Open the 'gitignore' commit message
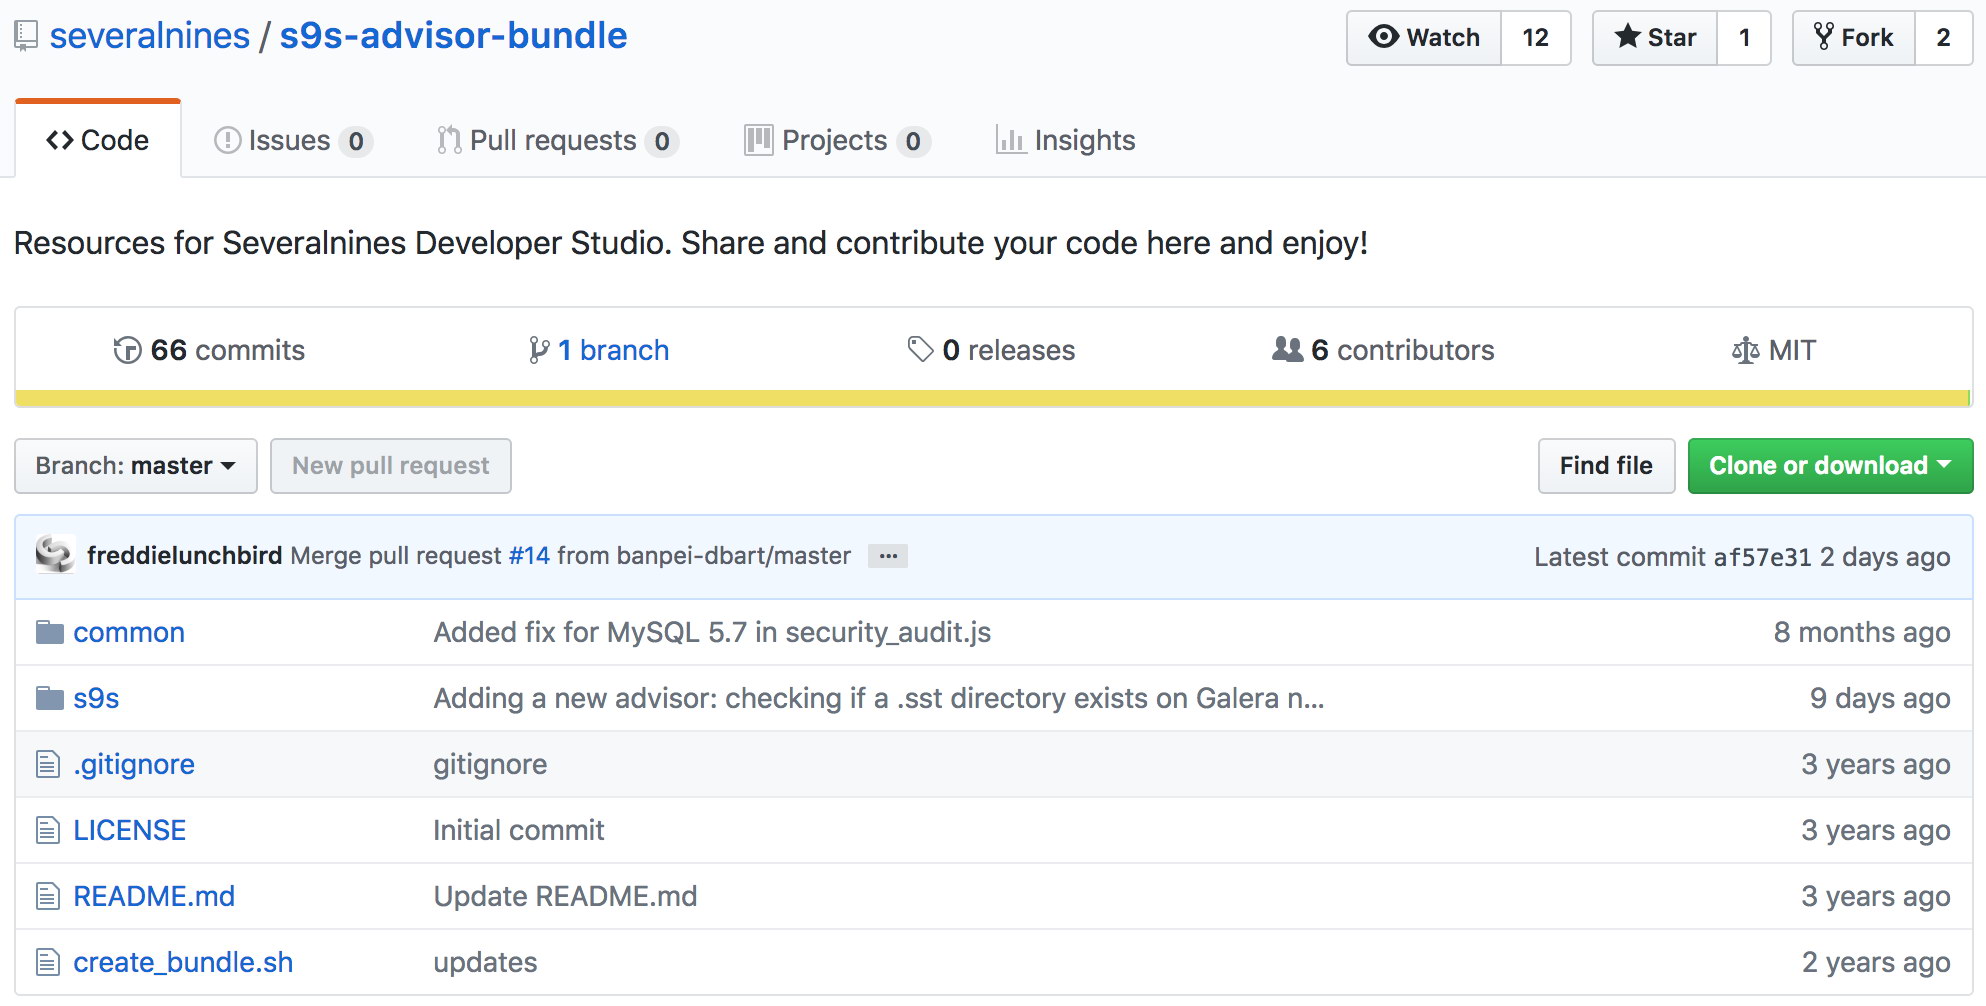Screen dimensions: 1986x1006 490,764
